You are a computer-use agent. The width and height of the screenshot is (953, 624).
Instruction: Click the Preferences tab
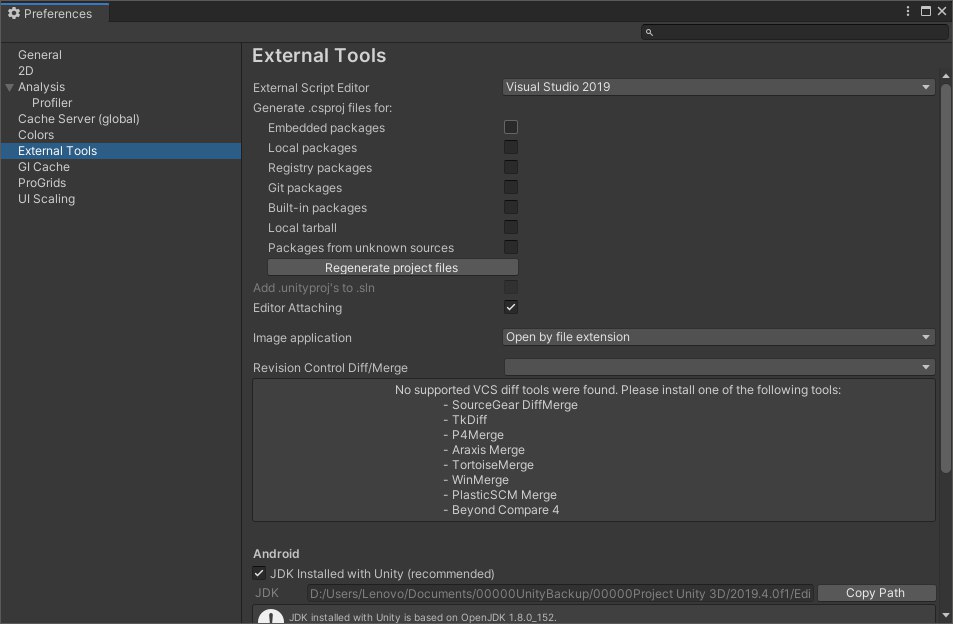[55, 13]
